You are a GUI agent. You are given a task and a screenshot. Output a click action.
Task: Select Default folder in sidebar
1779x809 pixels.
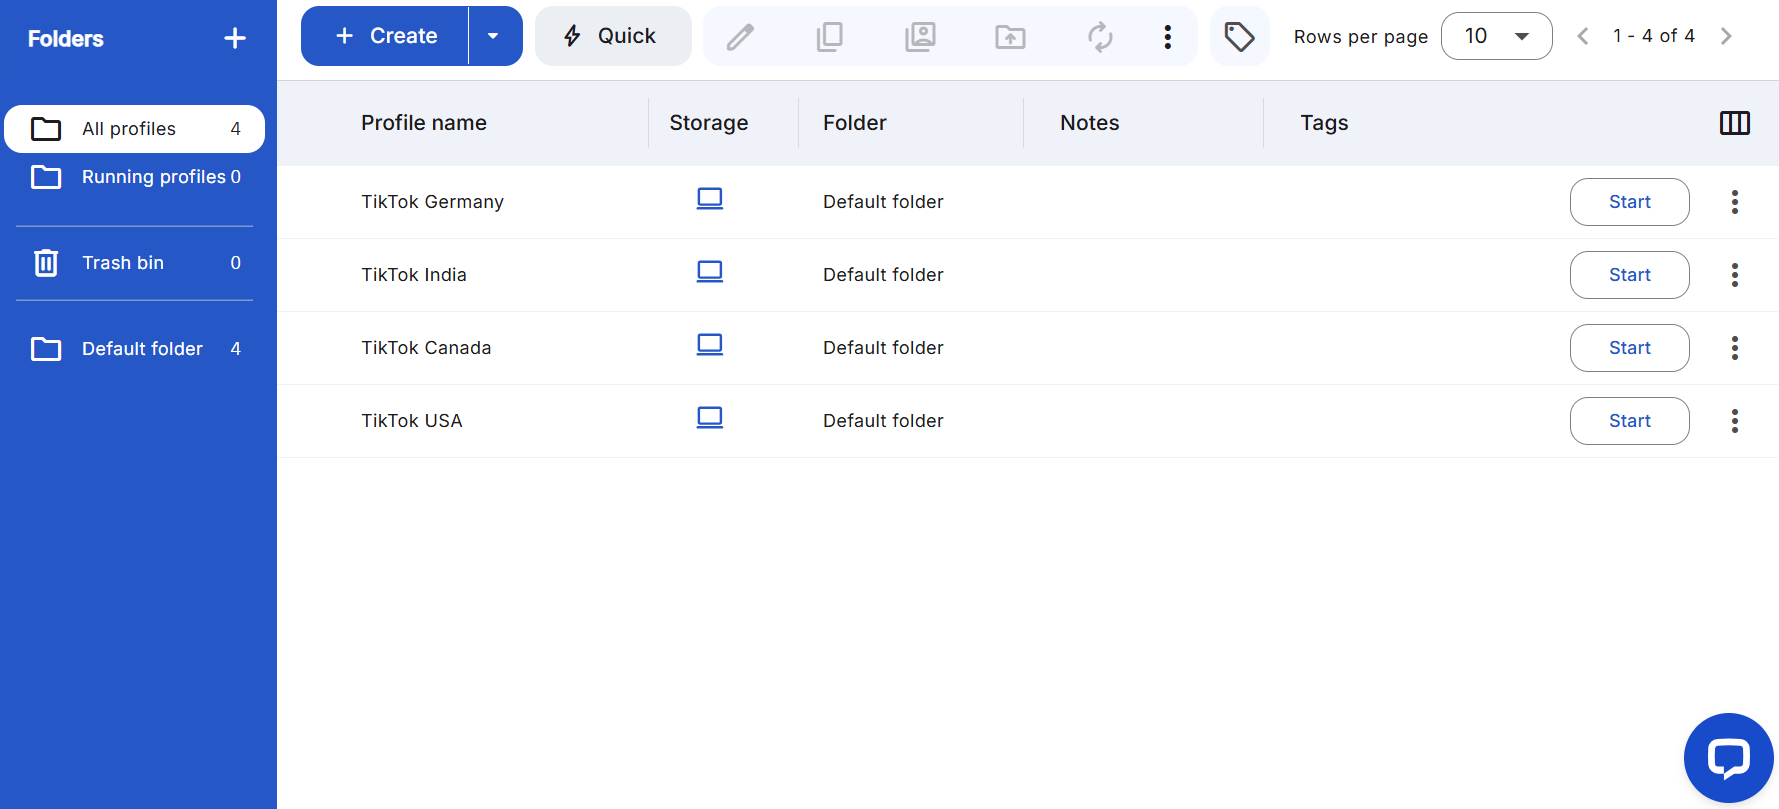click(135, 349)
